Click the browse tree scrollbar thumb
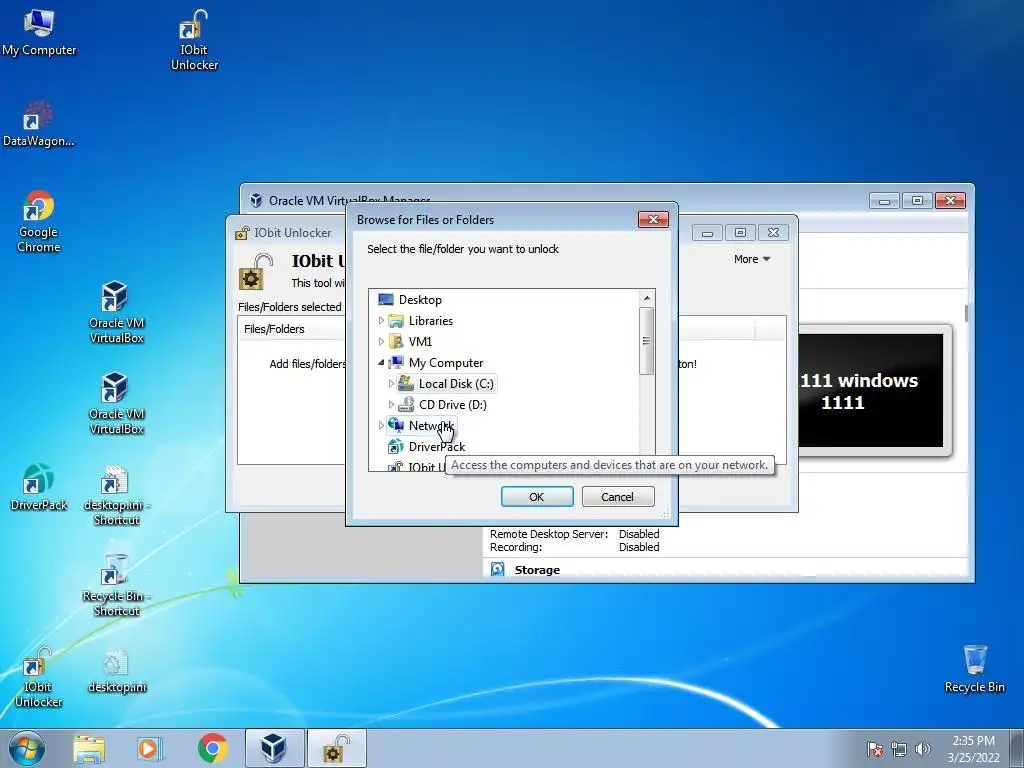The width and height of the screenshot is (1024, 768). [x=647, y=340]
